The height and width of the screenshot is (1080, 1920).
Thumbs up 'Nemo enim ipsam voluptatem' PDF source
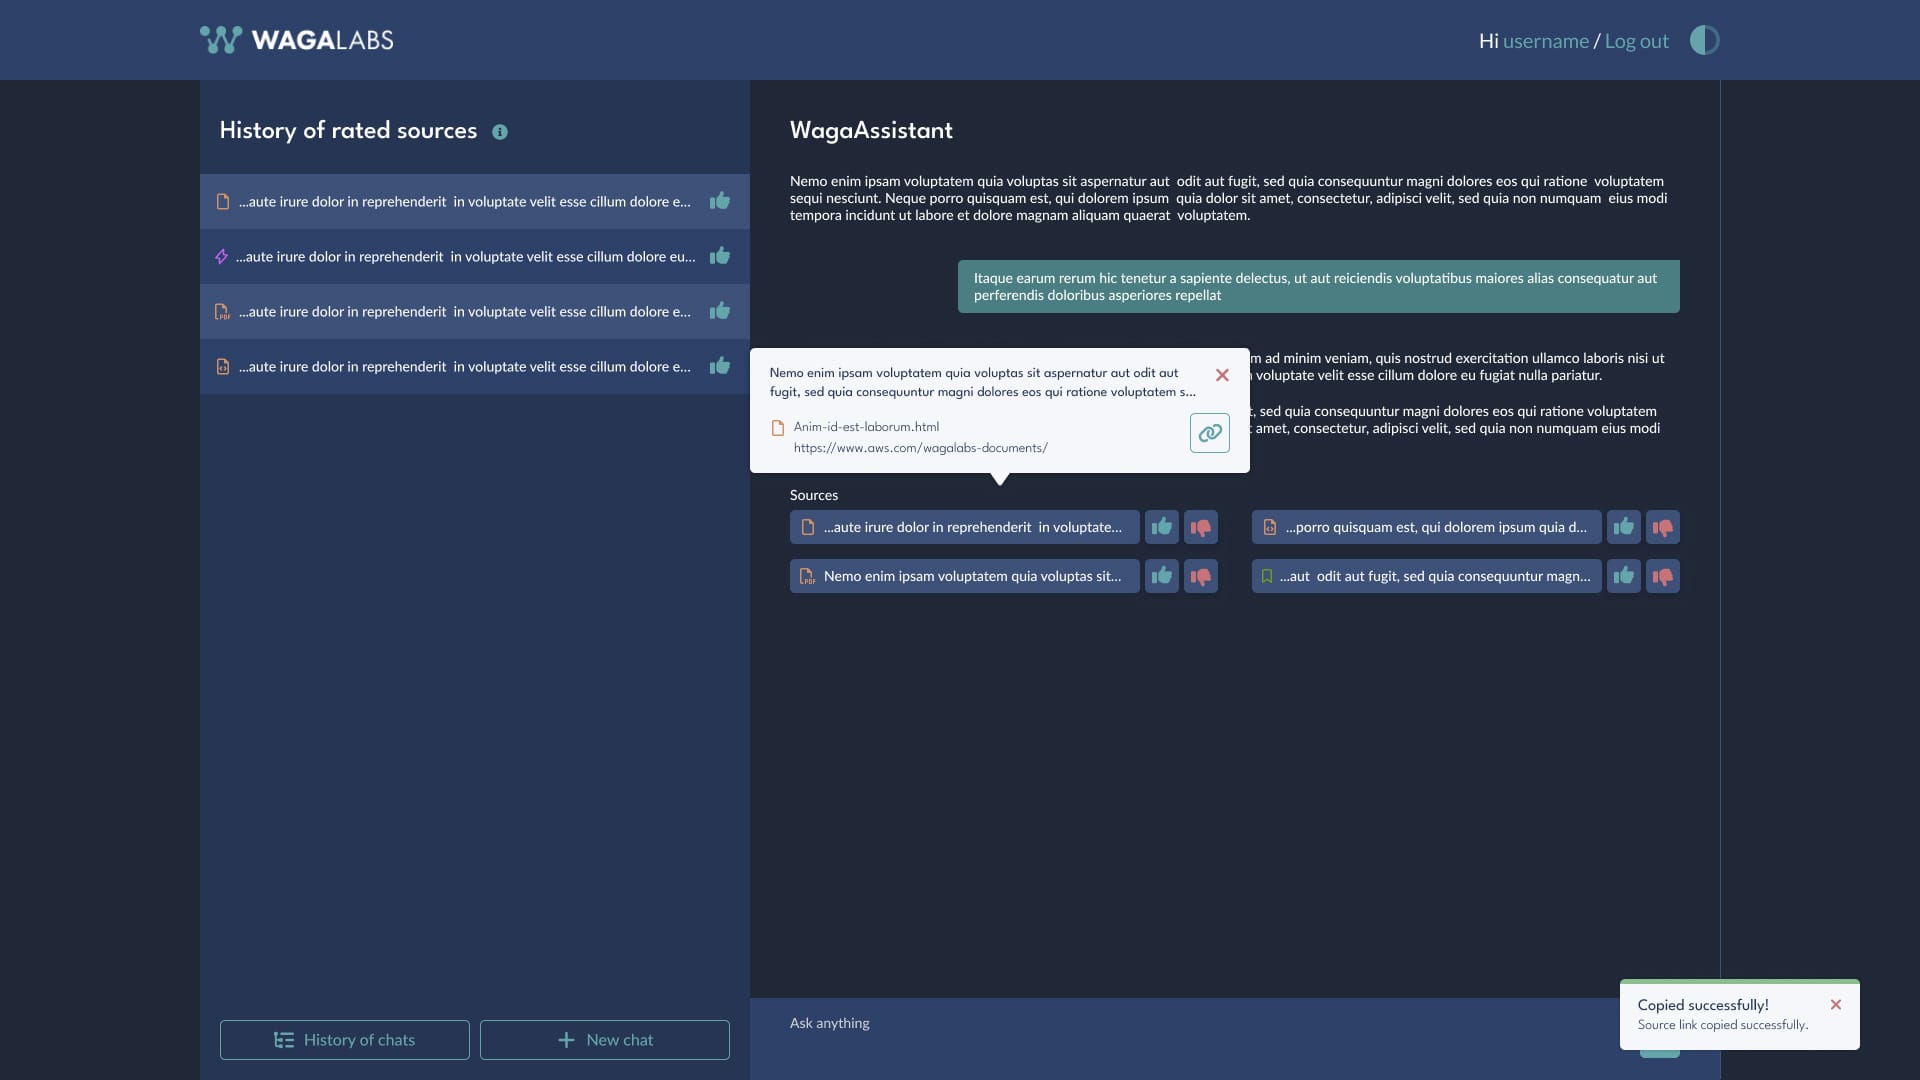pos(1161,576)
